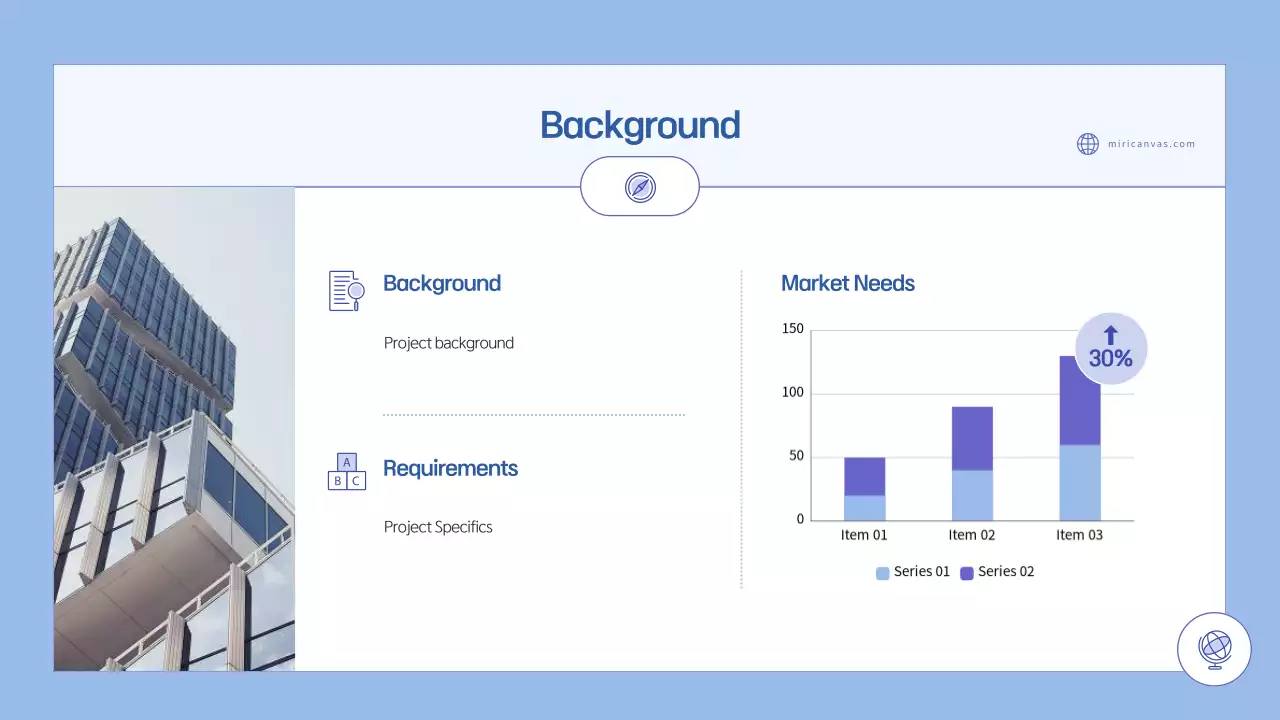Image resolution: width=1280 pixels, height=720 pixels.
Task: Click the Project Specifics text
Action: pos(438,527)
